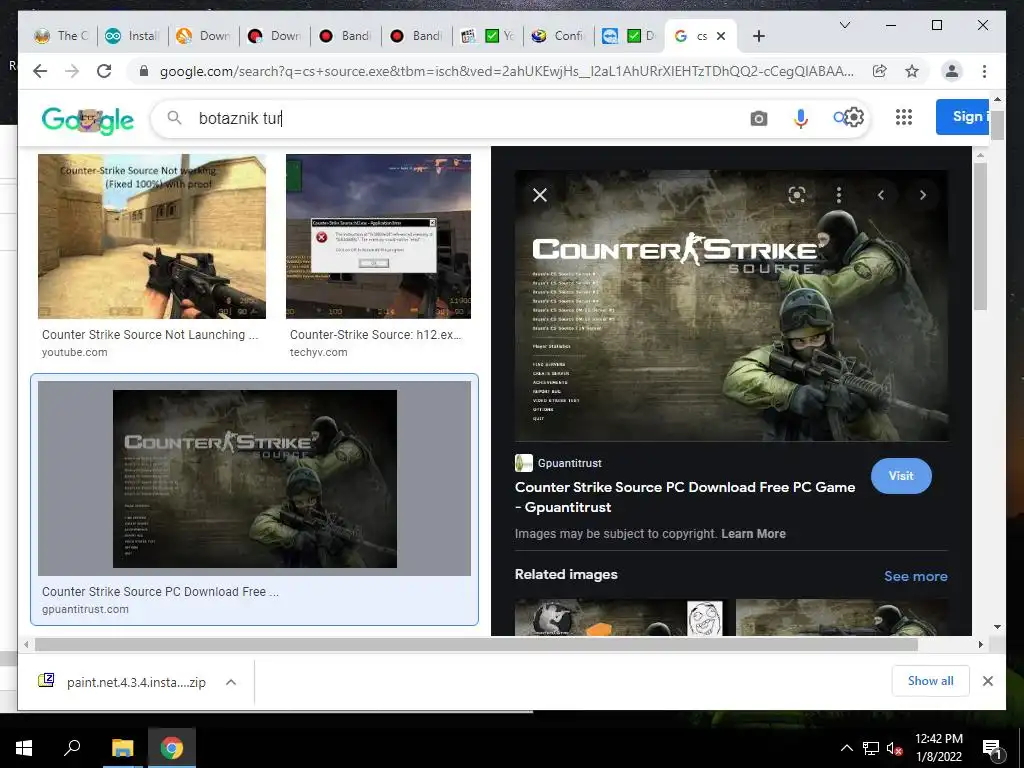This screenshot has height=768, width=1024.
Task: Open Counter-Strike Source h12.exe error thumbnail
Action: pyautogui.click(x=378, y=236)
